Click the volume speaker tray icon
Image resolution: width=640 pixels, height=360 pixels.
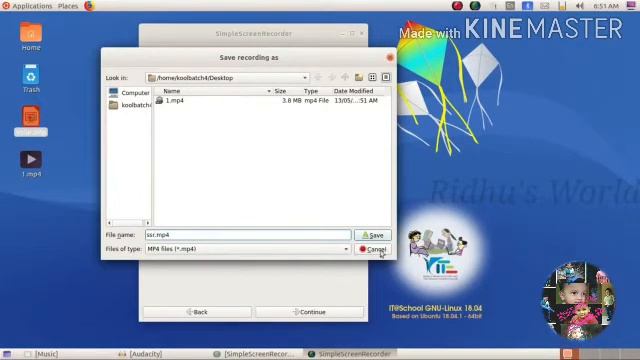(579, 6)
